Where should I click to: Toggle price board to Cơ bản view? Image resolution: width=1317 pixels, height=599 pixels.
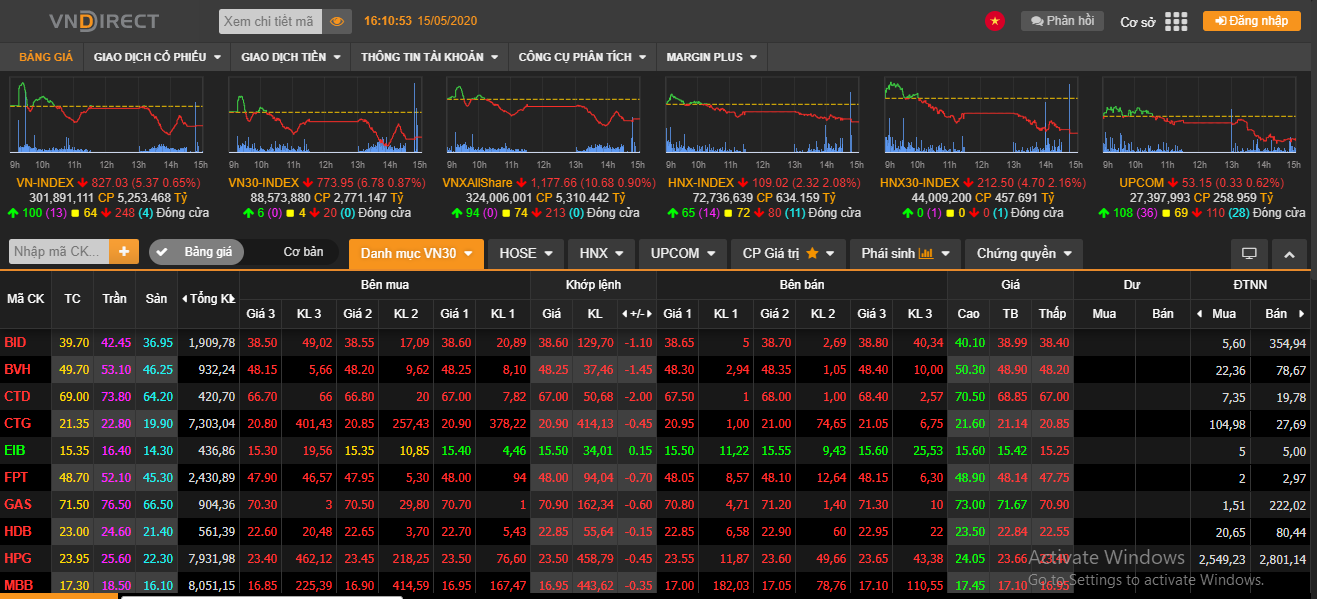[303, 252]
